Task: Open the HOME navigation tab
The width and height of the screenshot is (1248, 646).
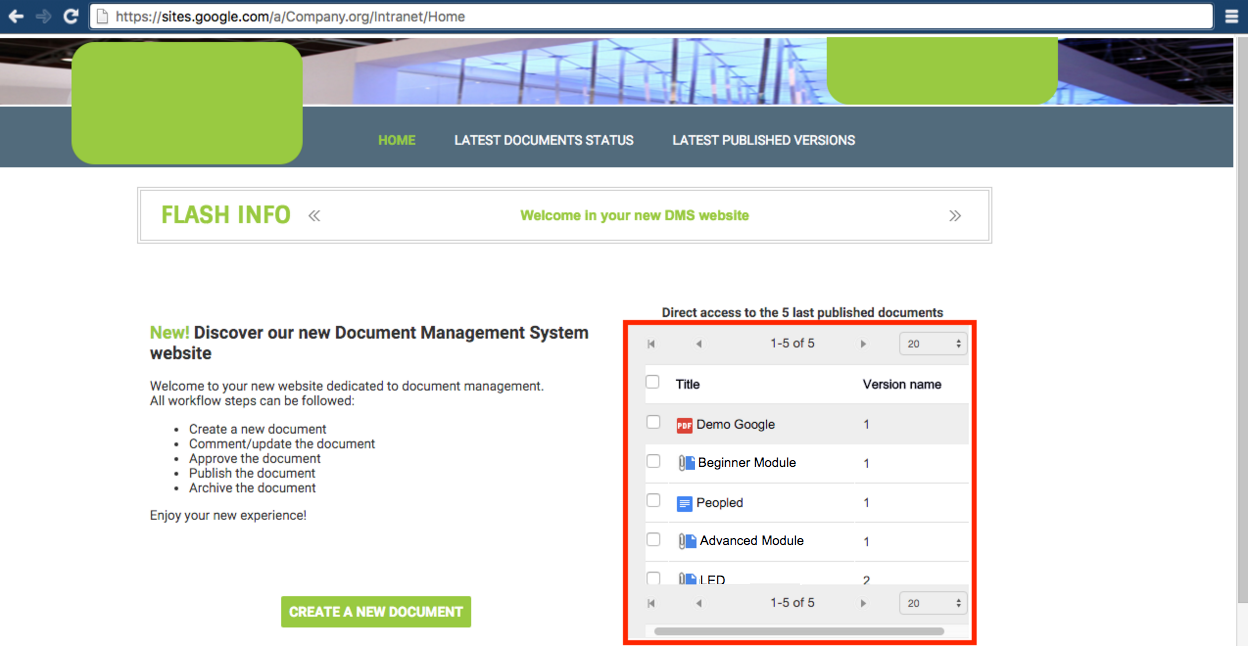Action: click(397, 140)
